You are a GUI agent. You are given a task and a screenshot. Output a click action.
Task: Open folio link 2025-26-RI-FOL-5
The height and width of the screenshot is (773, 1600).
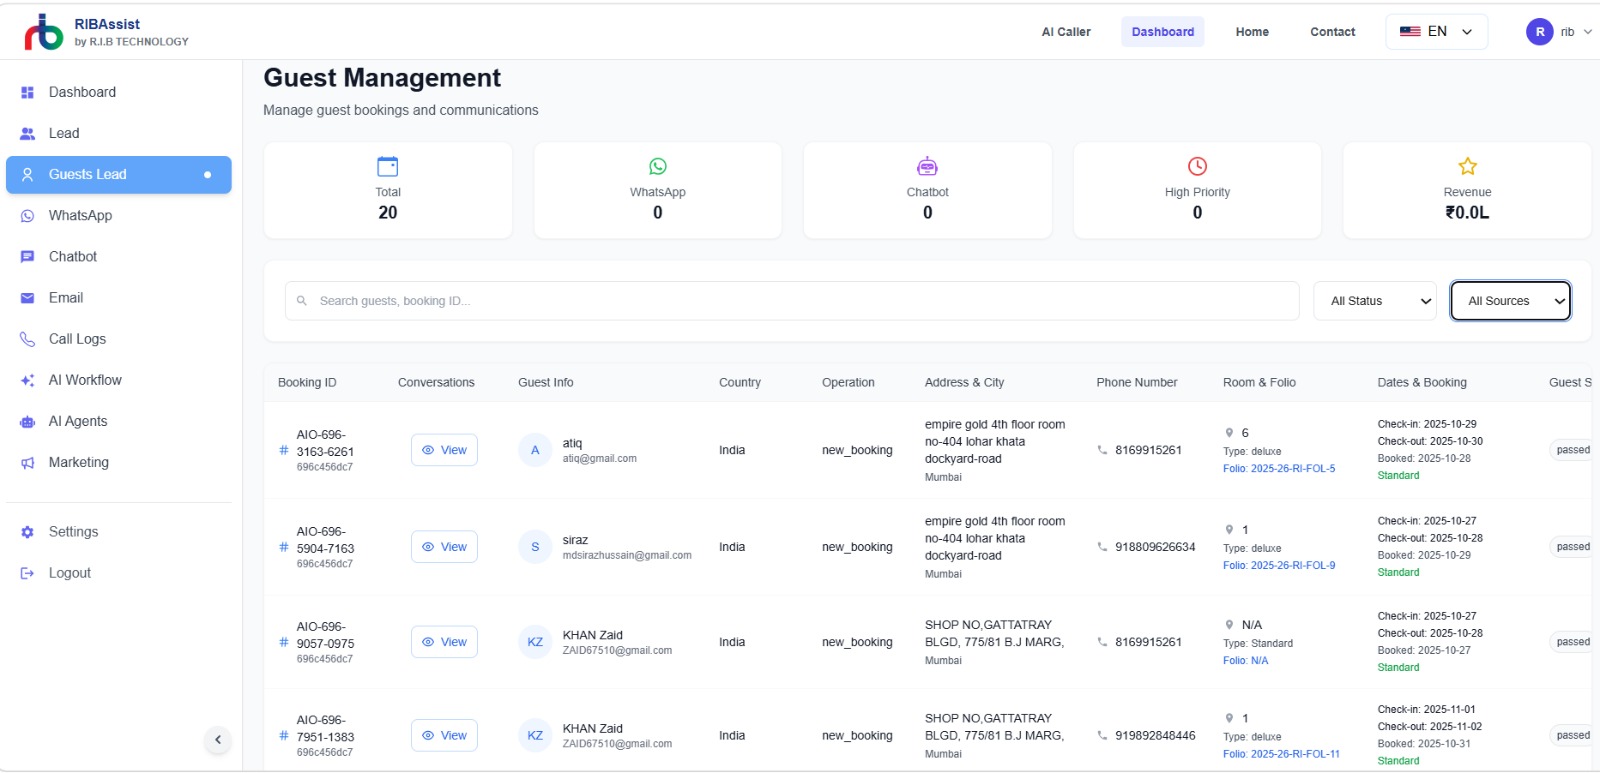[x=1279, y=469]
